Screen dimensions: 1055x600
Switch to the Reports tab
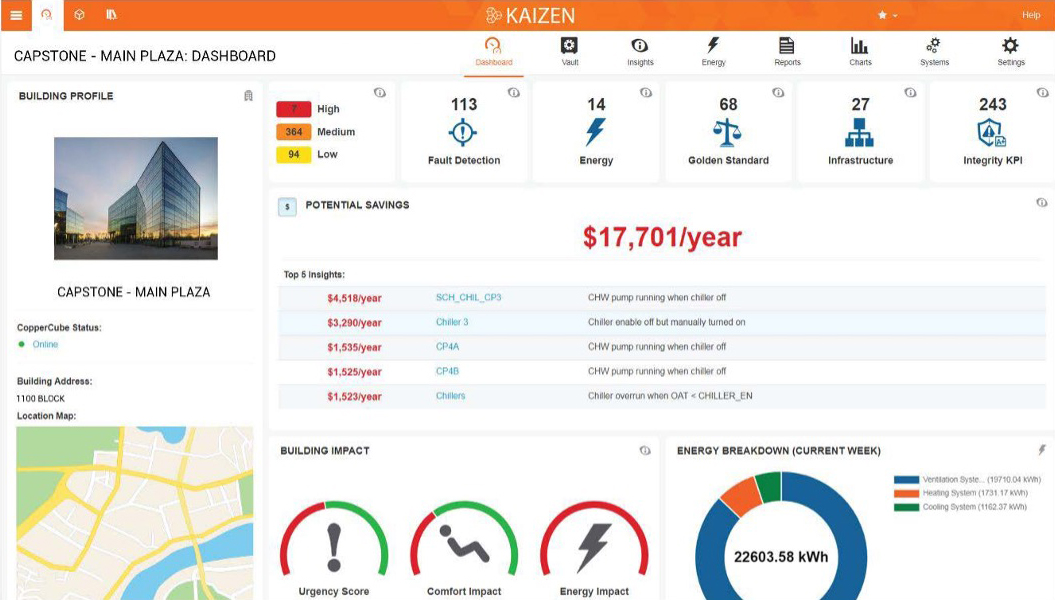(x=787, y=52)
